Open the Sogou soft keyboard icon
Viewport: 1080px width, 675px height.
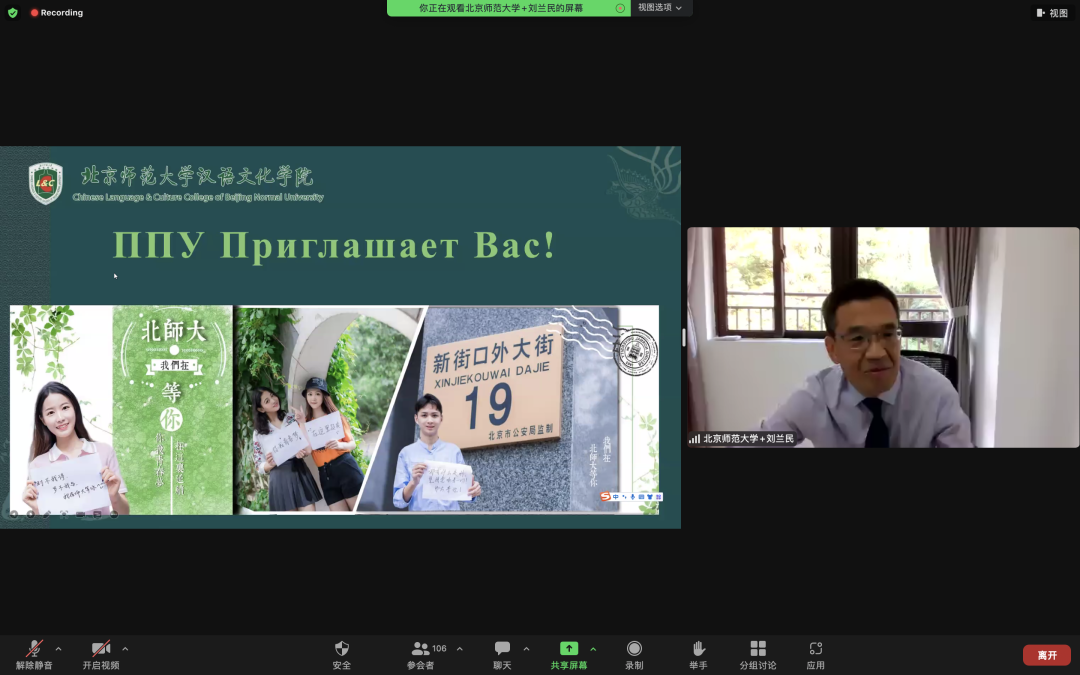point(641,497)
